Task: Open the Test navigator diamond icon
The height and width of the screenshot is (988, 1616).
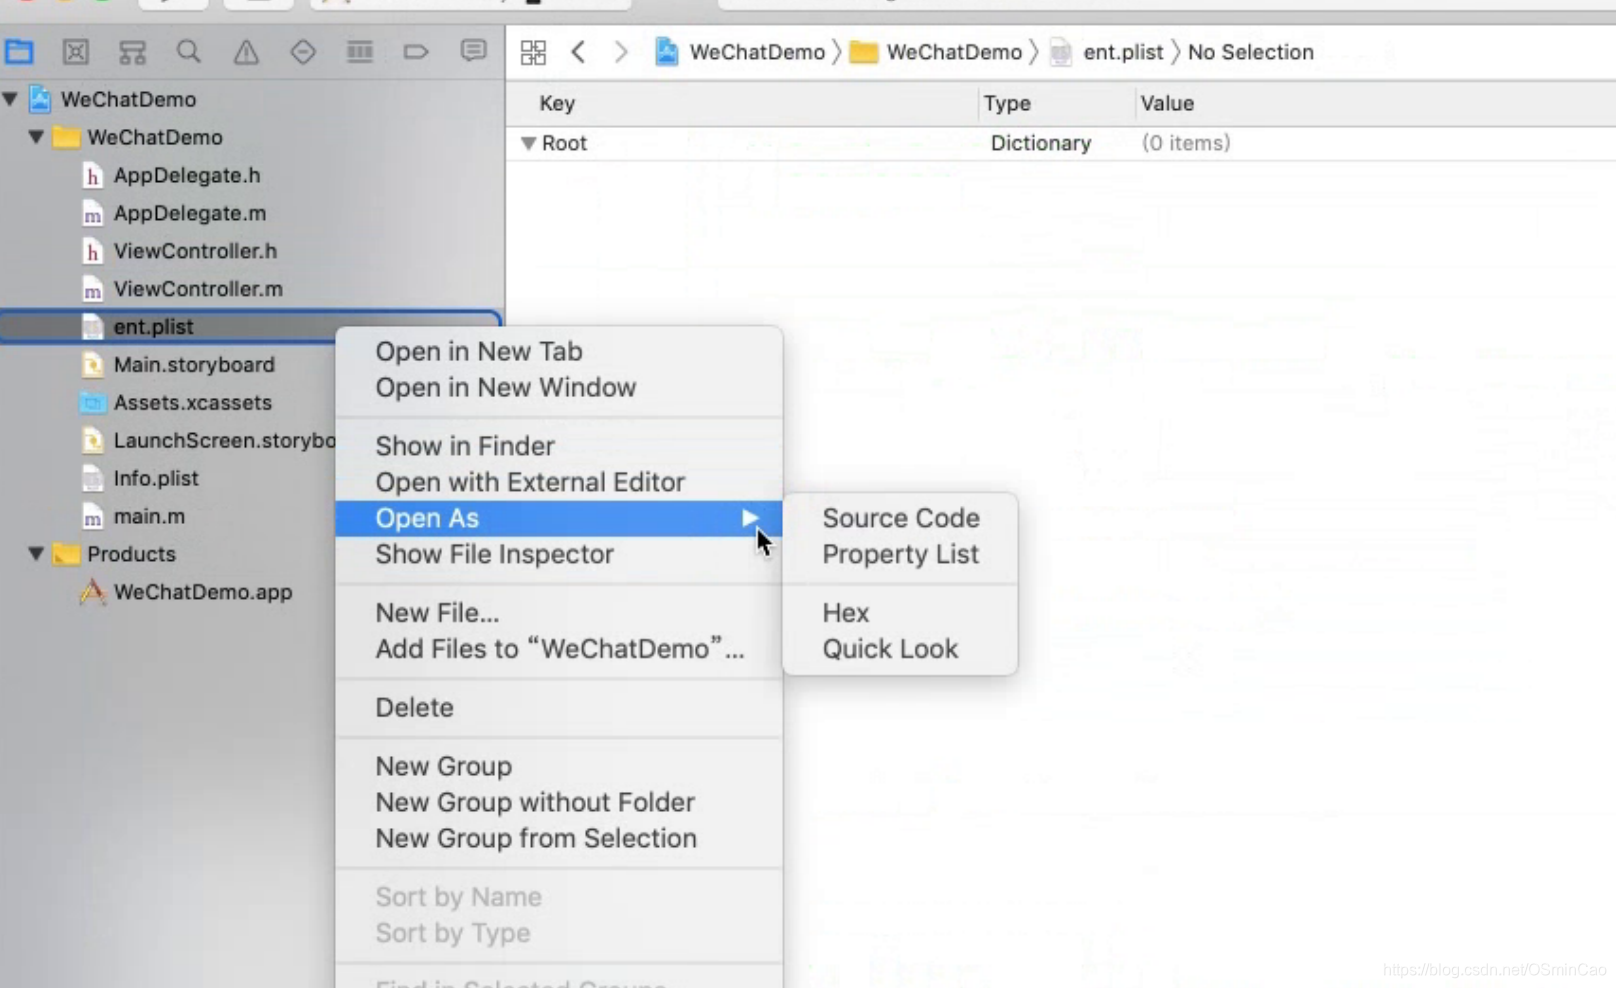Action: pyautogui.click(x=302, y=51)
